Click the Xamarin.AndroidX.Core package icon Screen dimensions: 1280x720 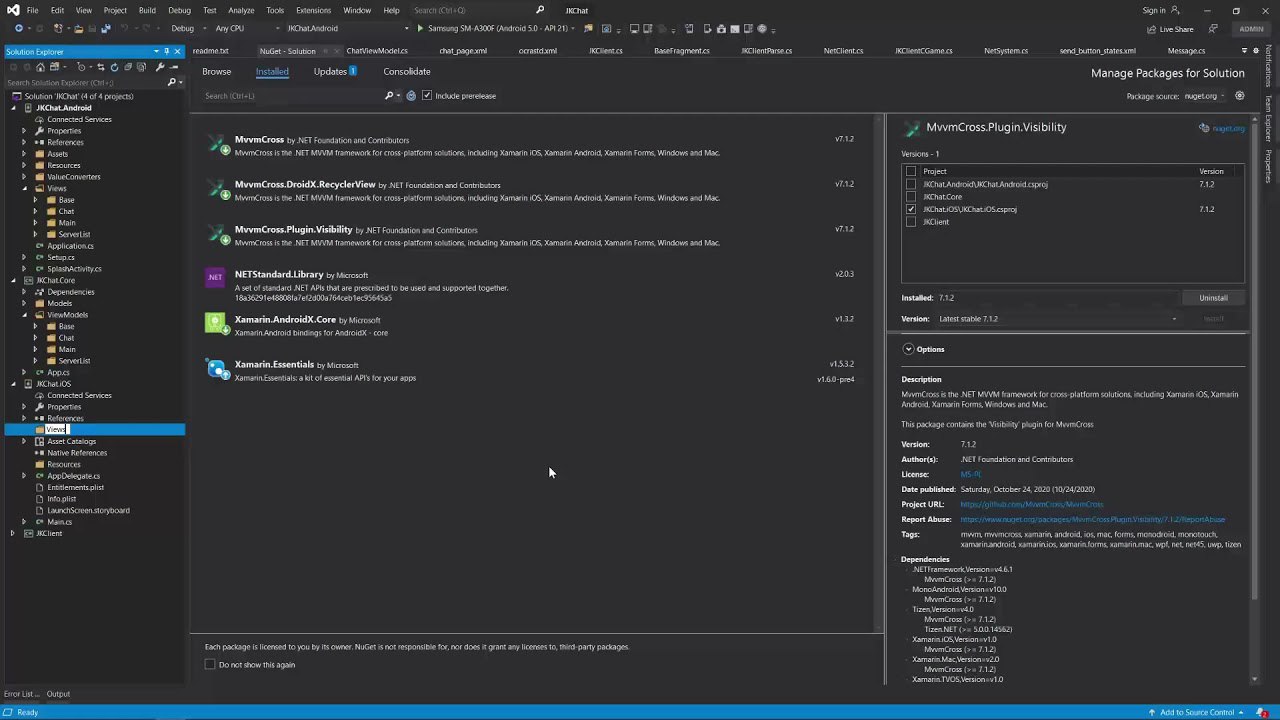[216, 323]
